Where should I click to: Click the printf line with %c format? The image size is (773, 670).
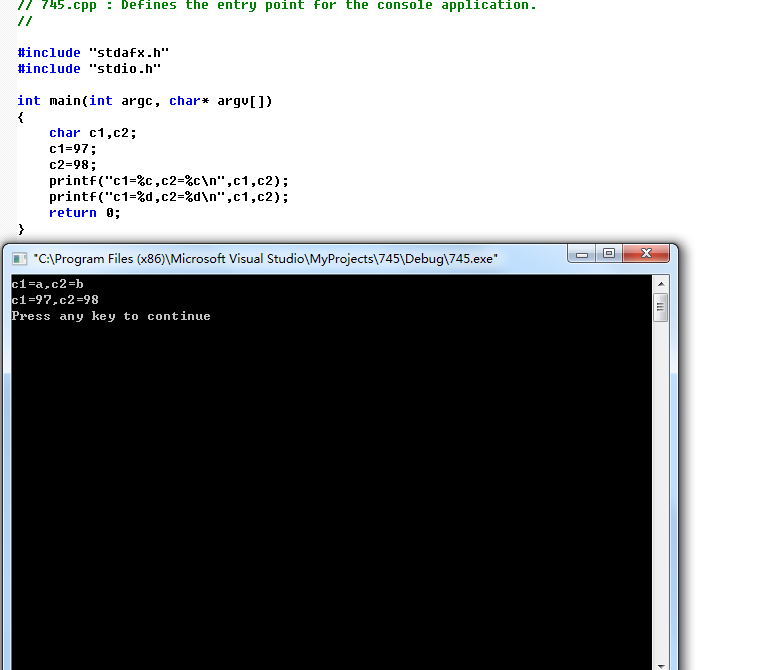[169, 181]
